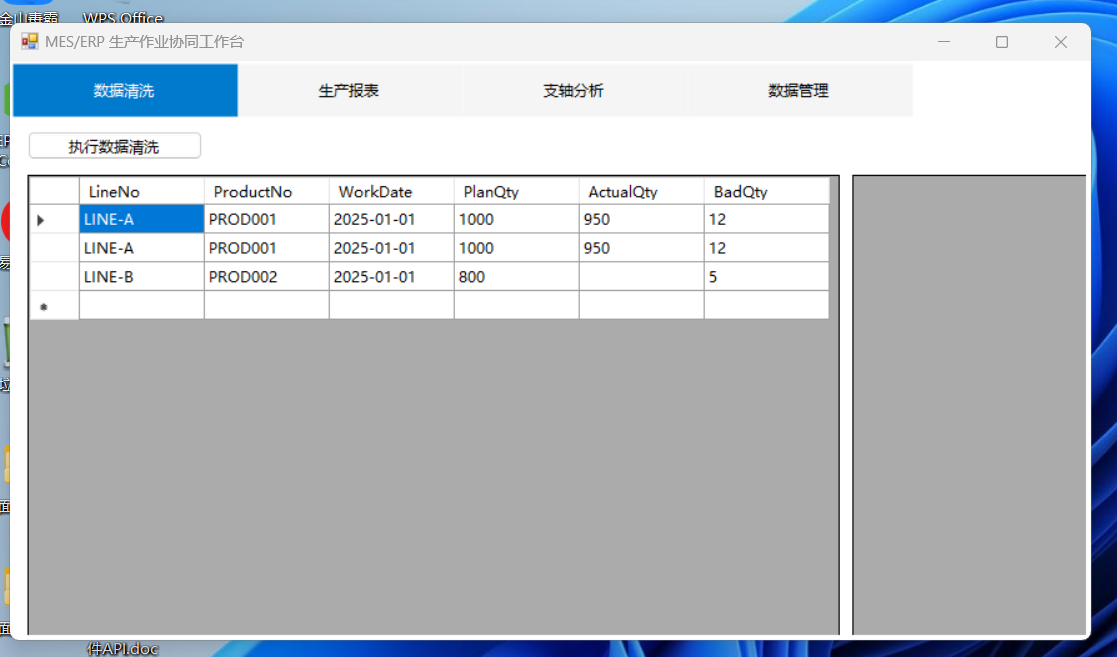The image size is (1117, 657).
Task: Maximize the MES/ERP window
Action: 1002,42
